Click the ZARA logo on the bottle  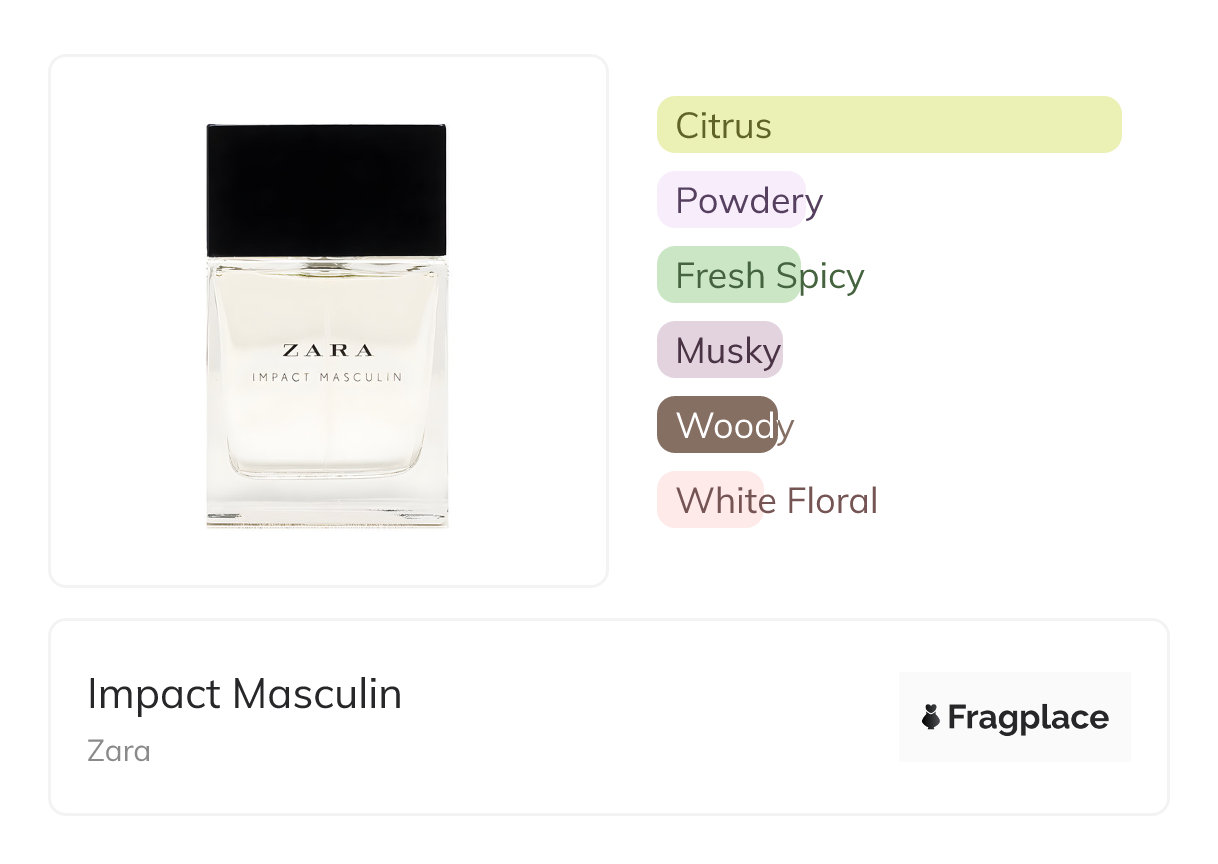(x=327, y=350)
